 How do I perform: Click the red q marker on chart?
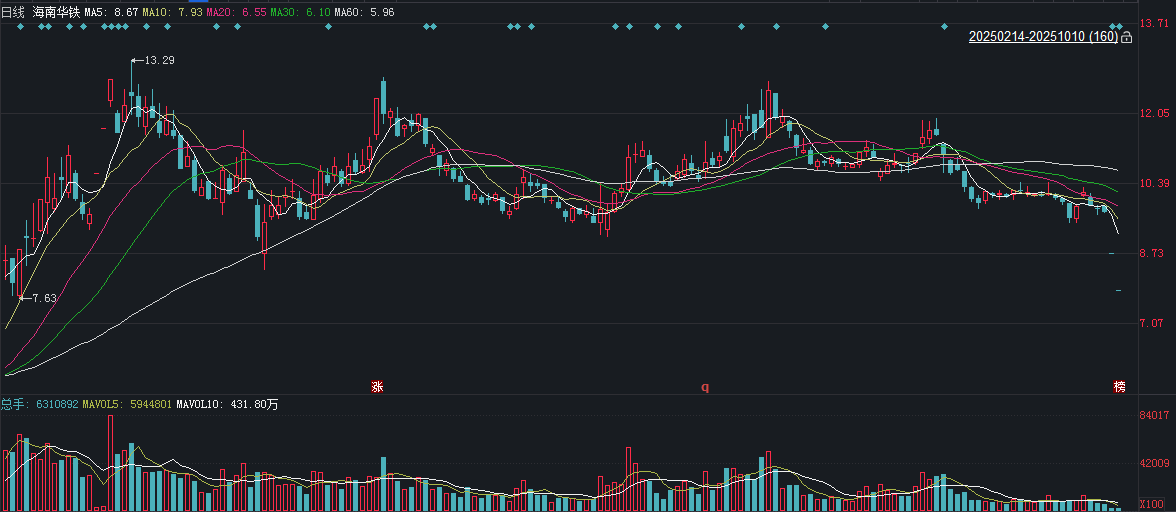[704, 386]
